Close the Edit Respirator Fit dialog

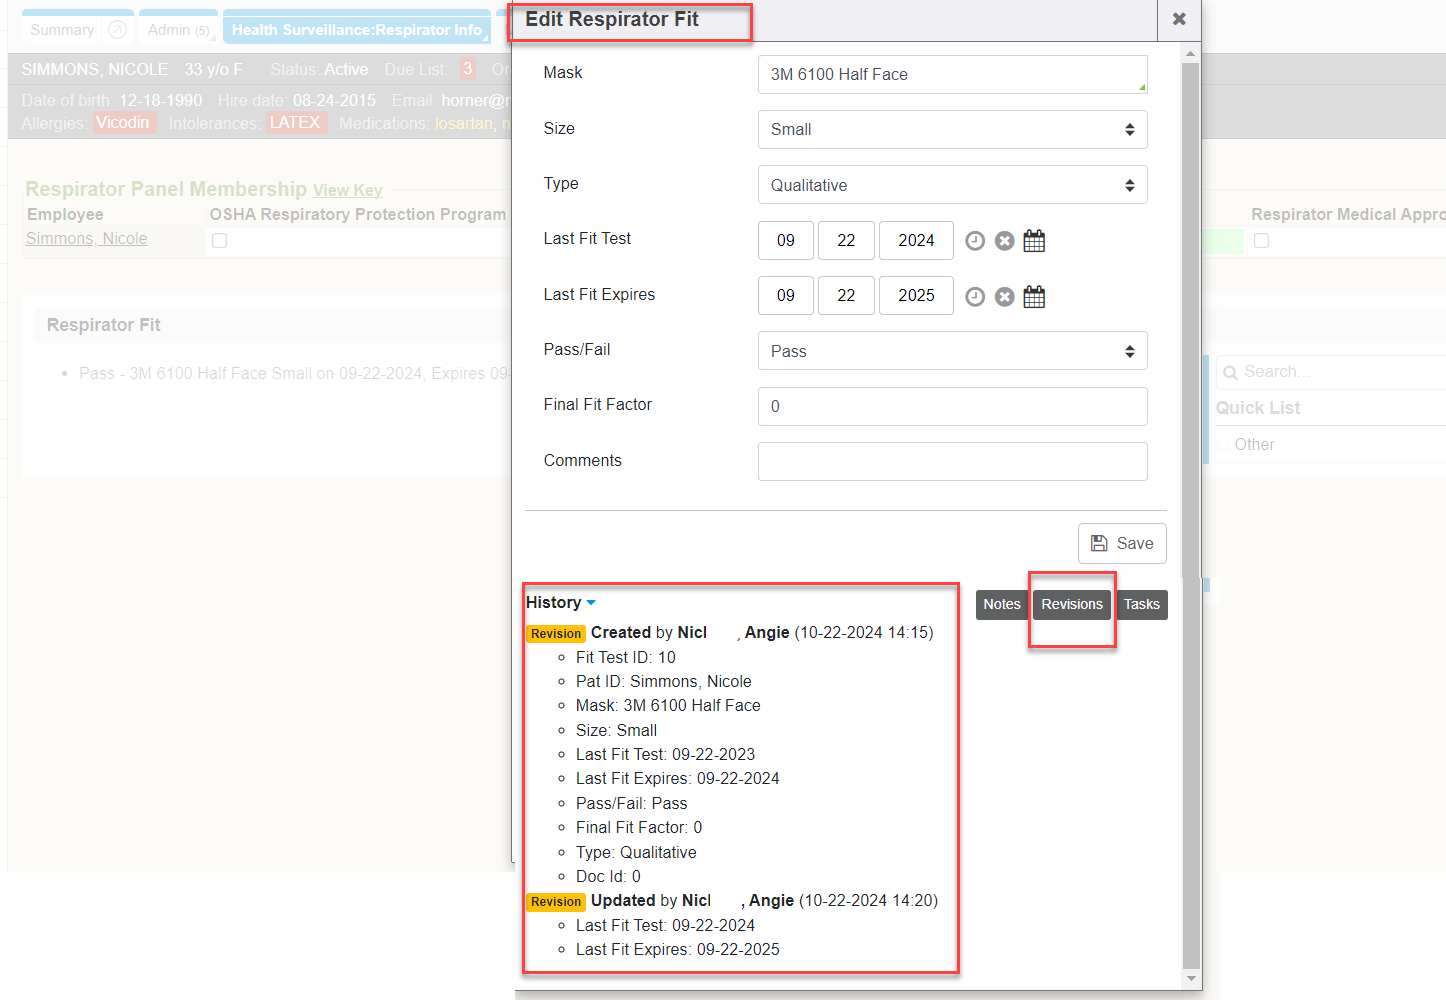pyautogui.click(x=1179, y=19)
